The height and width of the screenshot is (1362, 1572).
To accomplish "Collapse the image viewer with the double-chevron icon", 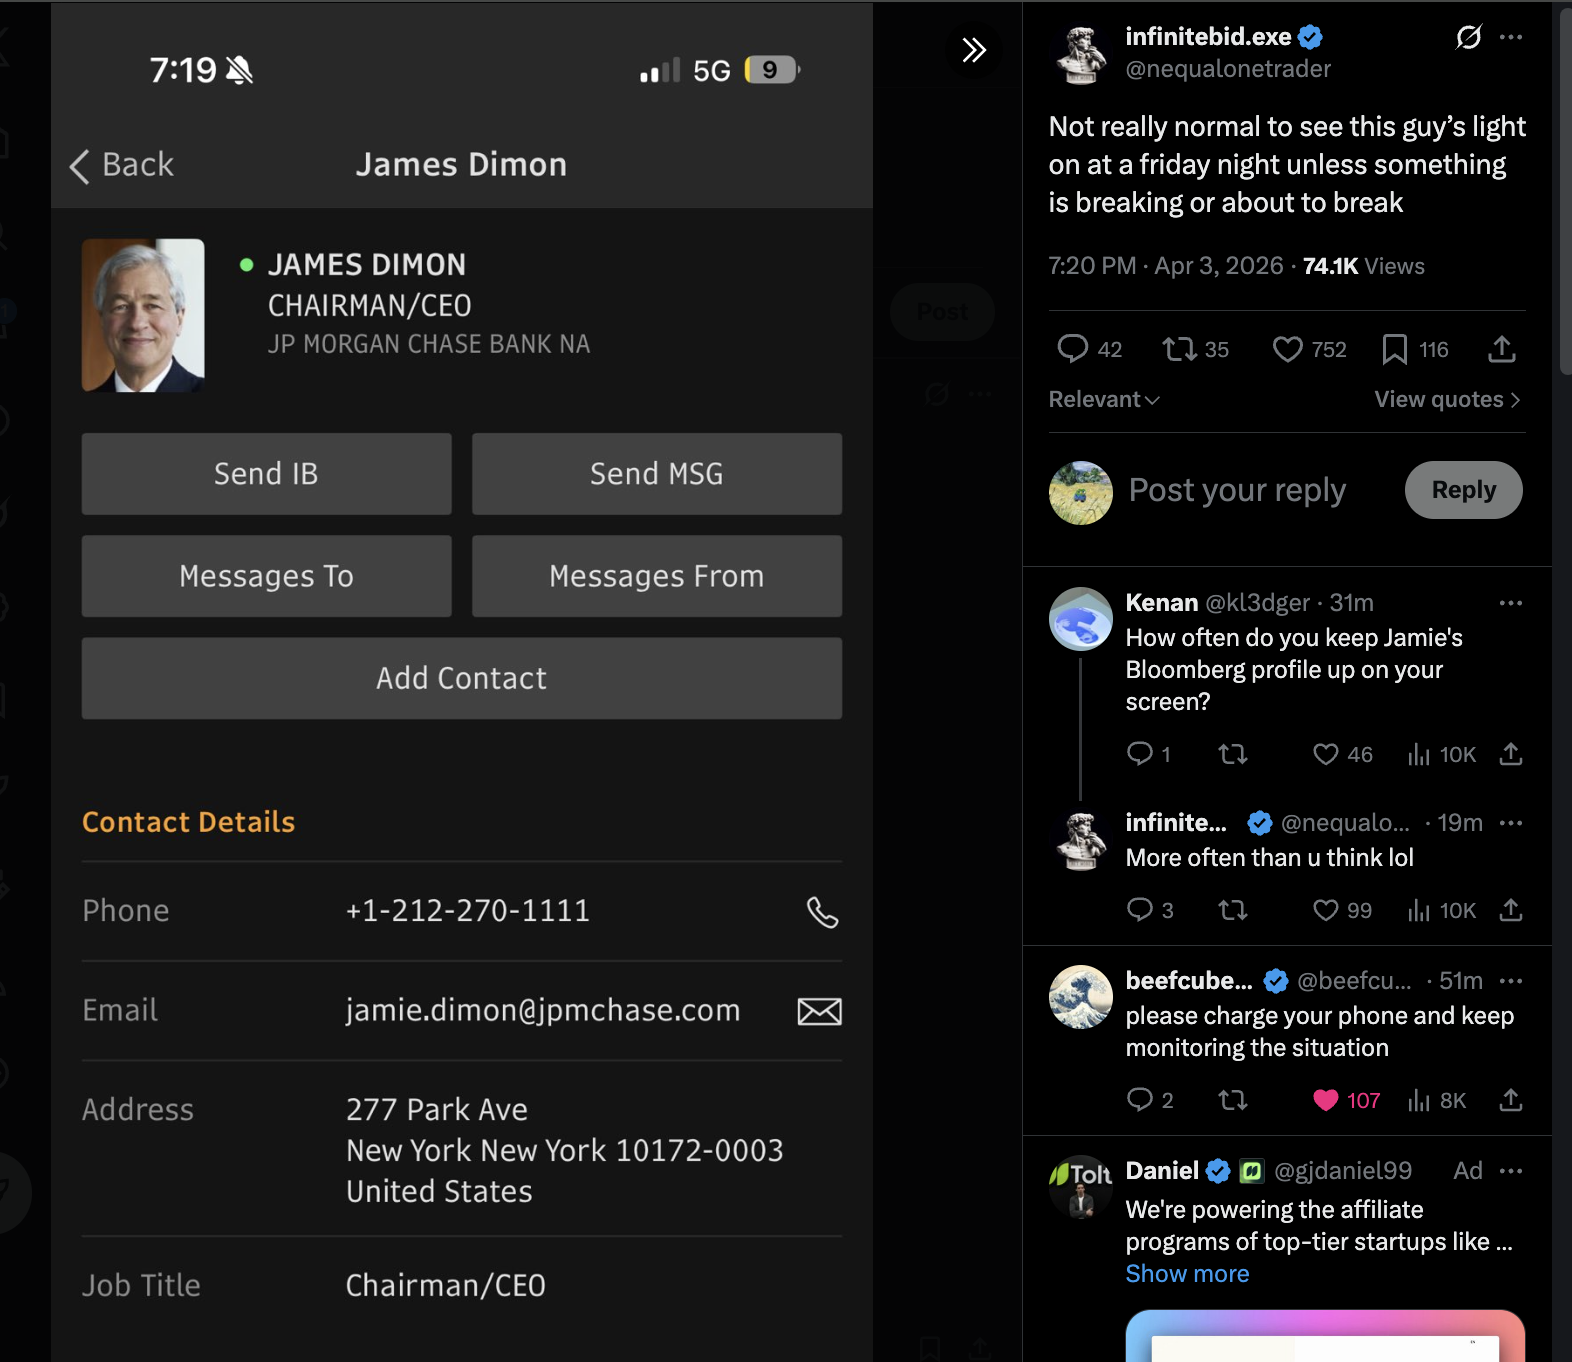I will tap(974, 50).
